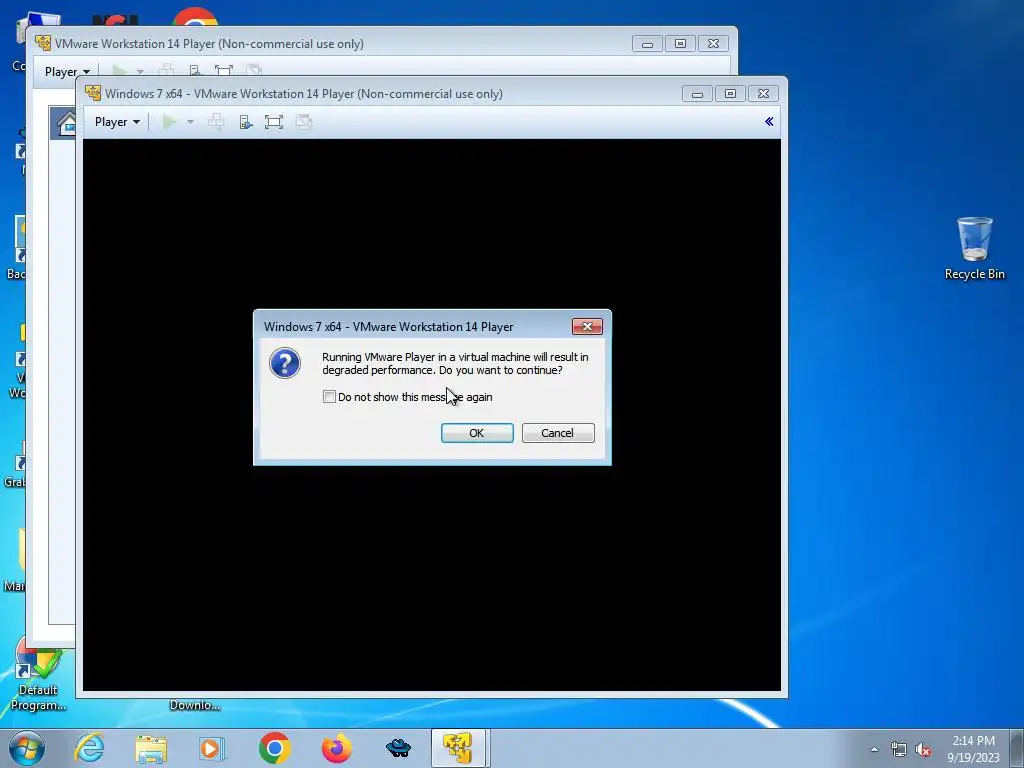This screenshot has width=1024, height=768.
Task: Show hidden system tray icons arrow
Action: click(874, 749)
